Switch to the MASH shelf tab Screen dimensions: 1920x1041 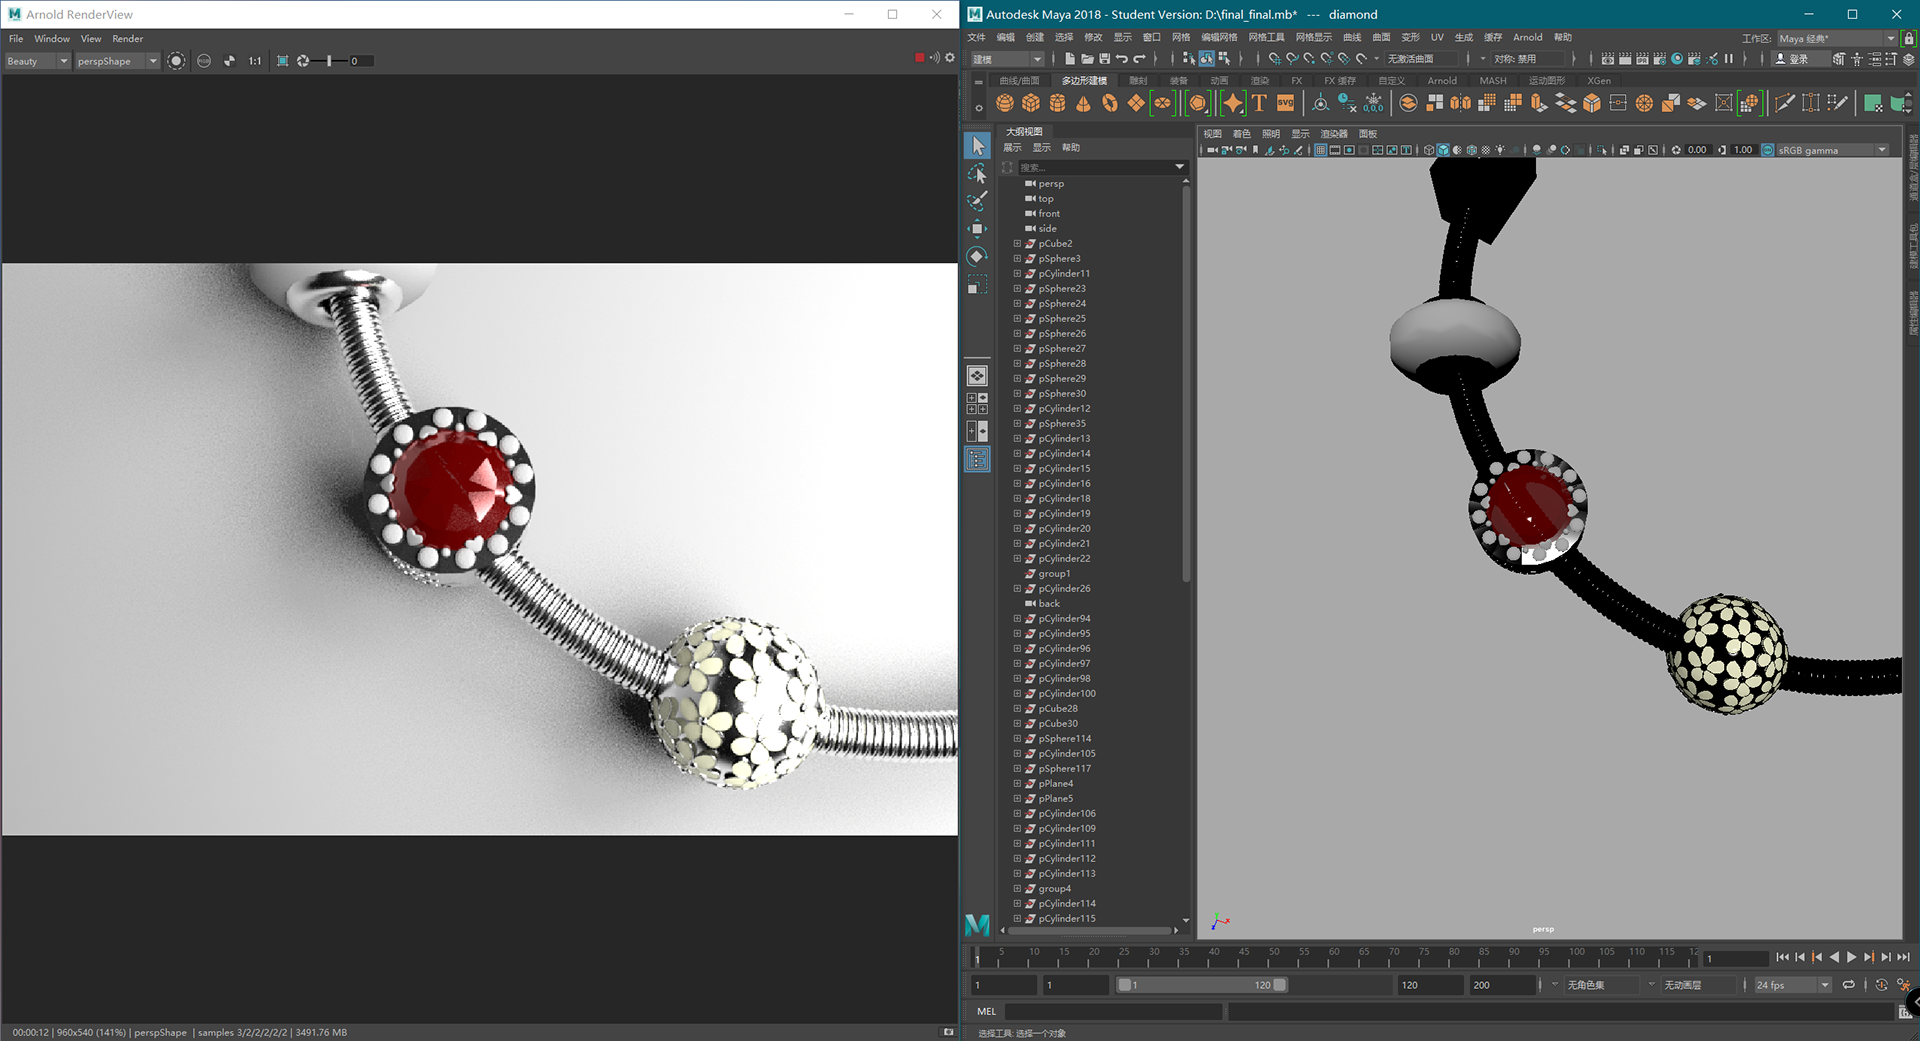point(1492,81)
